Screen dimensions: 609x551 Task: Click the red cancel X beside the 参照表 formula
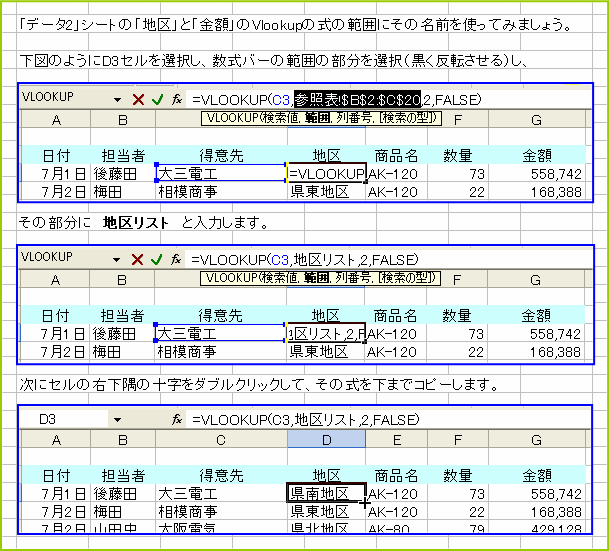click(x=138, y=100)
